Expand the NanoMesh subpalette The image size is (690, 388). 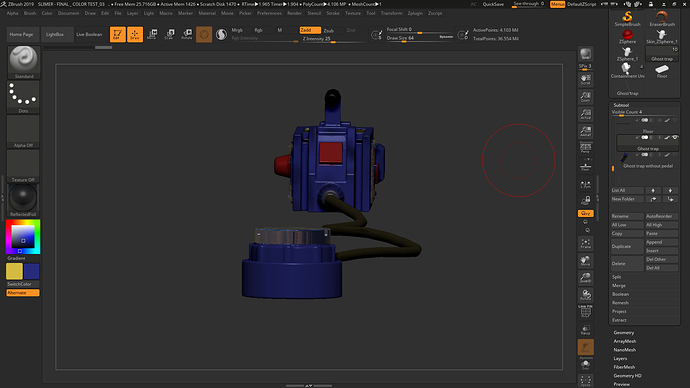[624, 350]
